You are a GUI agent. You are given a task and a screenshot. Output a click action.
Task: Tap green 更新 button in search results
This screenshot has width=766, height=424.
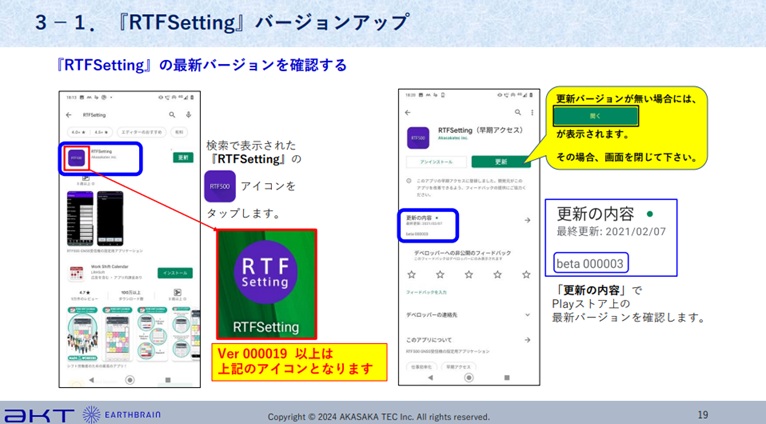183,157
